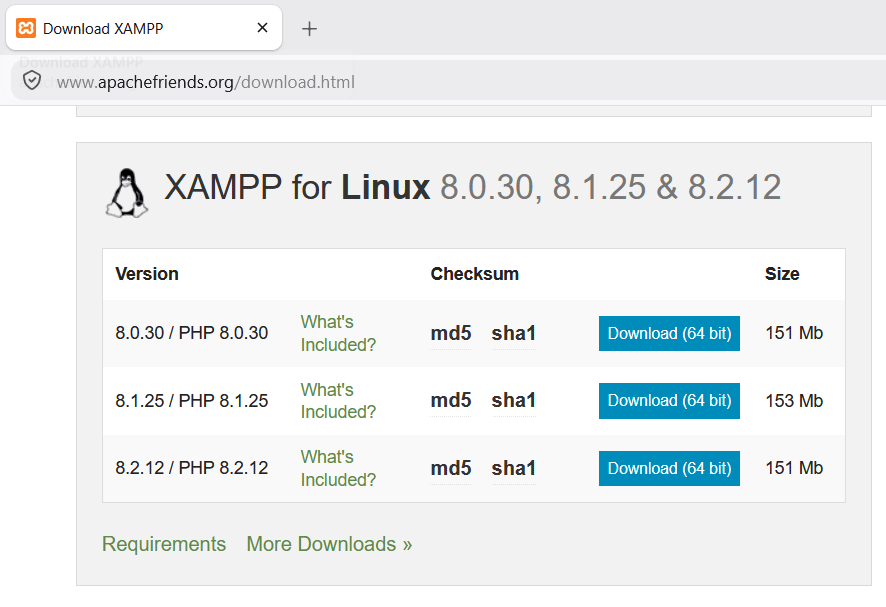
Task: Open What's Included for 8.1.25
Action: tap(338, 401)
